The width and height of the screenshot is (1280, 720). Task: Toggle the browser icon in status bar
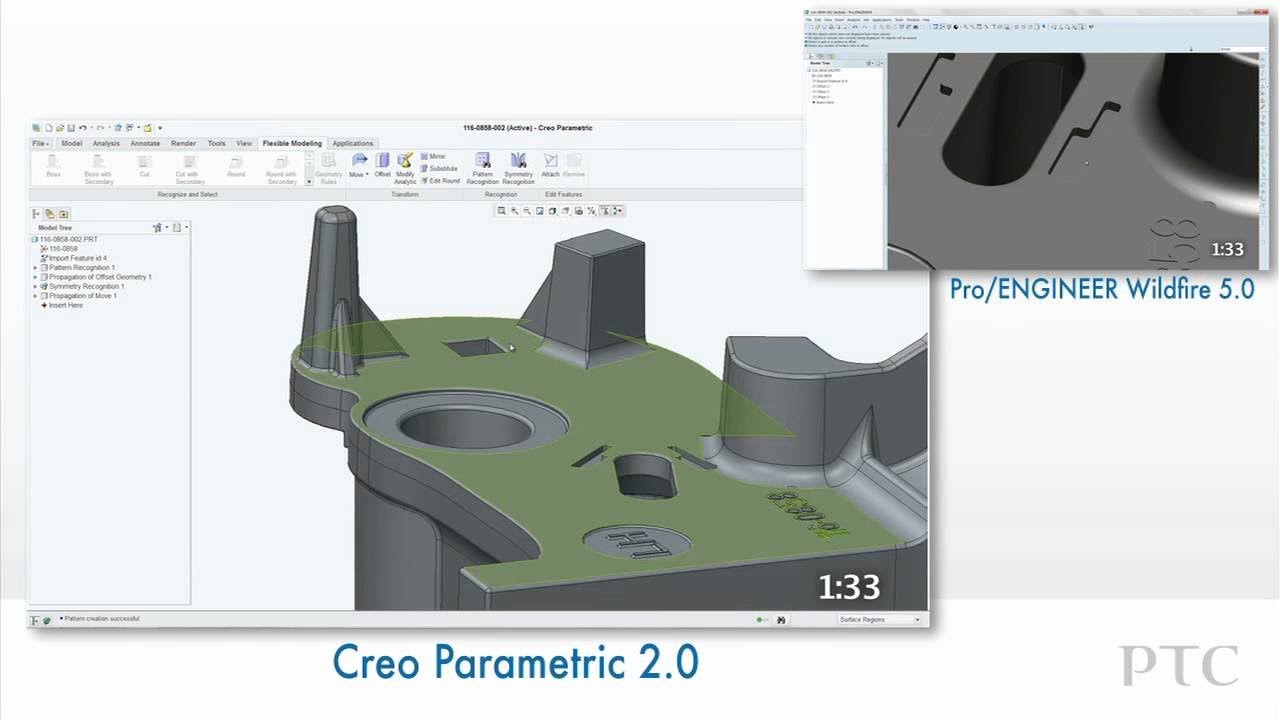(47, 620)
